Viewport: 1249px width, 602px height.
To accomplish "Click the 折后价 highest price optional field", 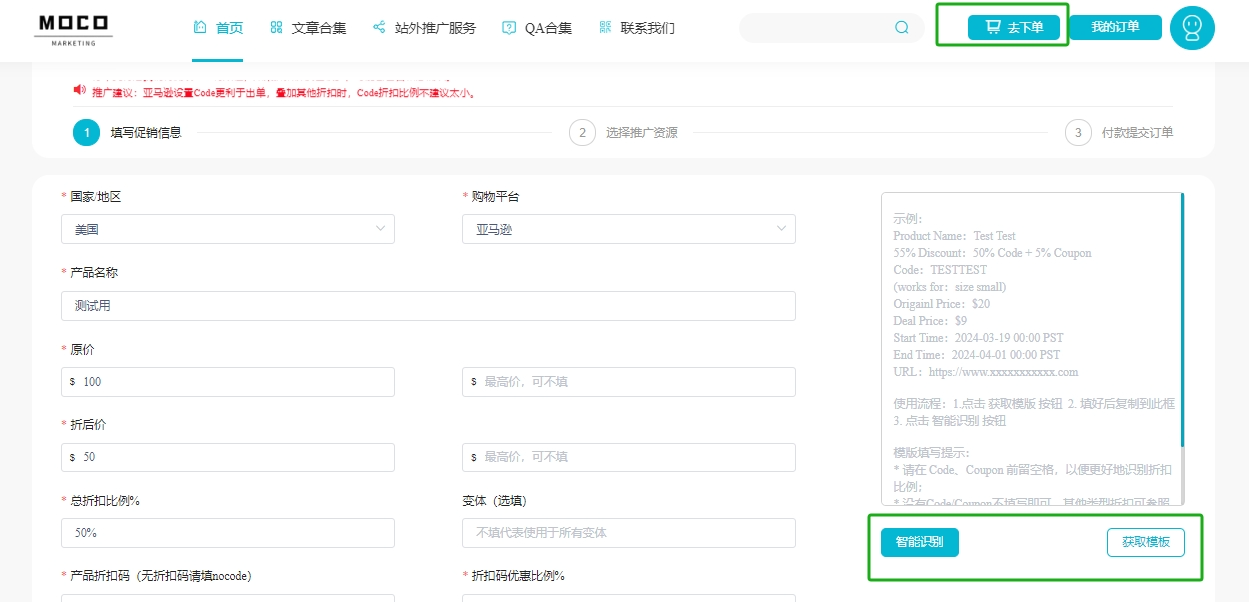I will point(629,457).
